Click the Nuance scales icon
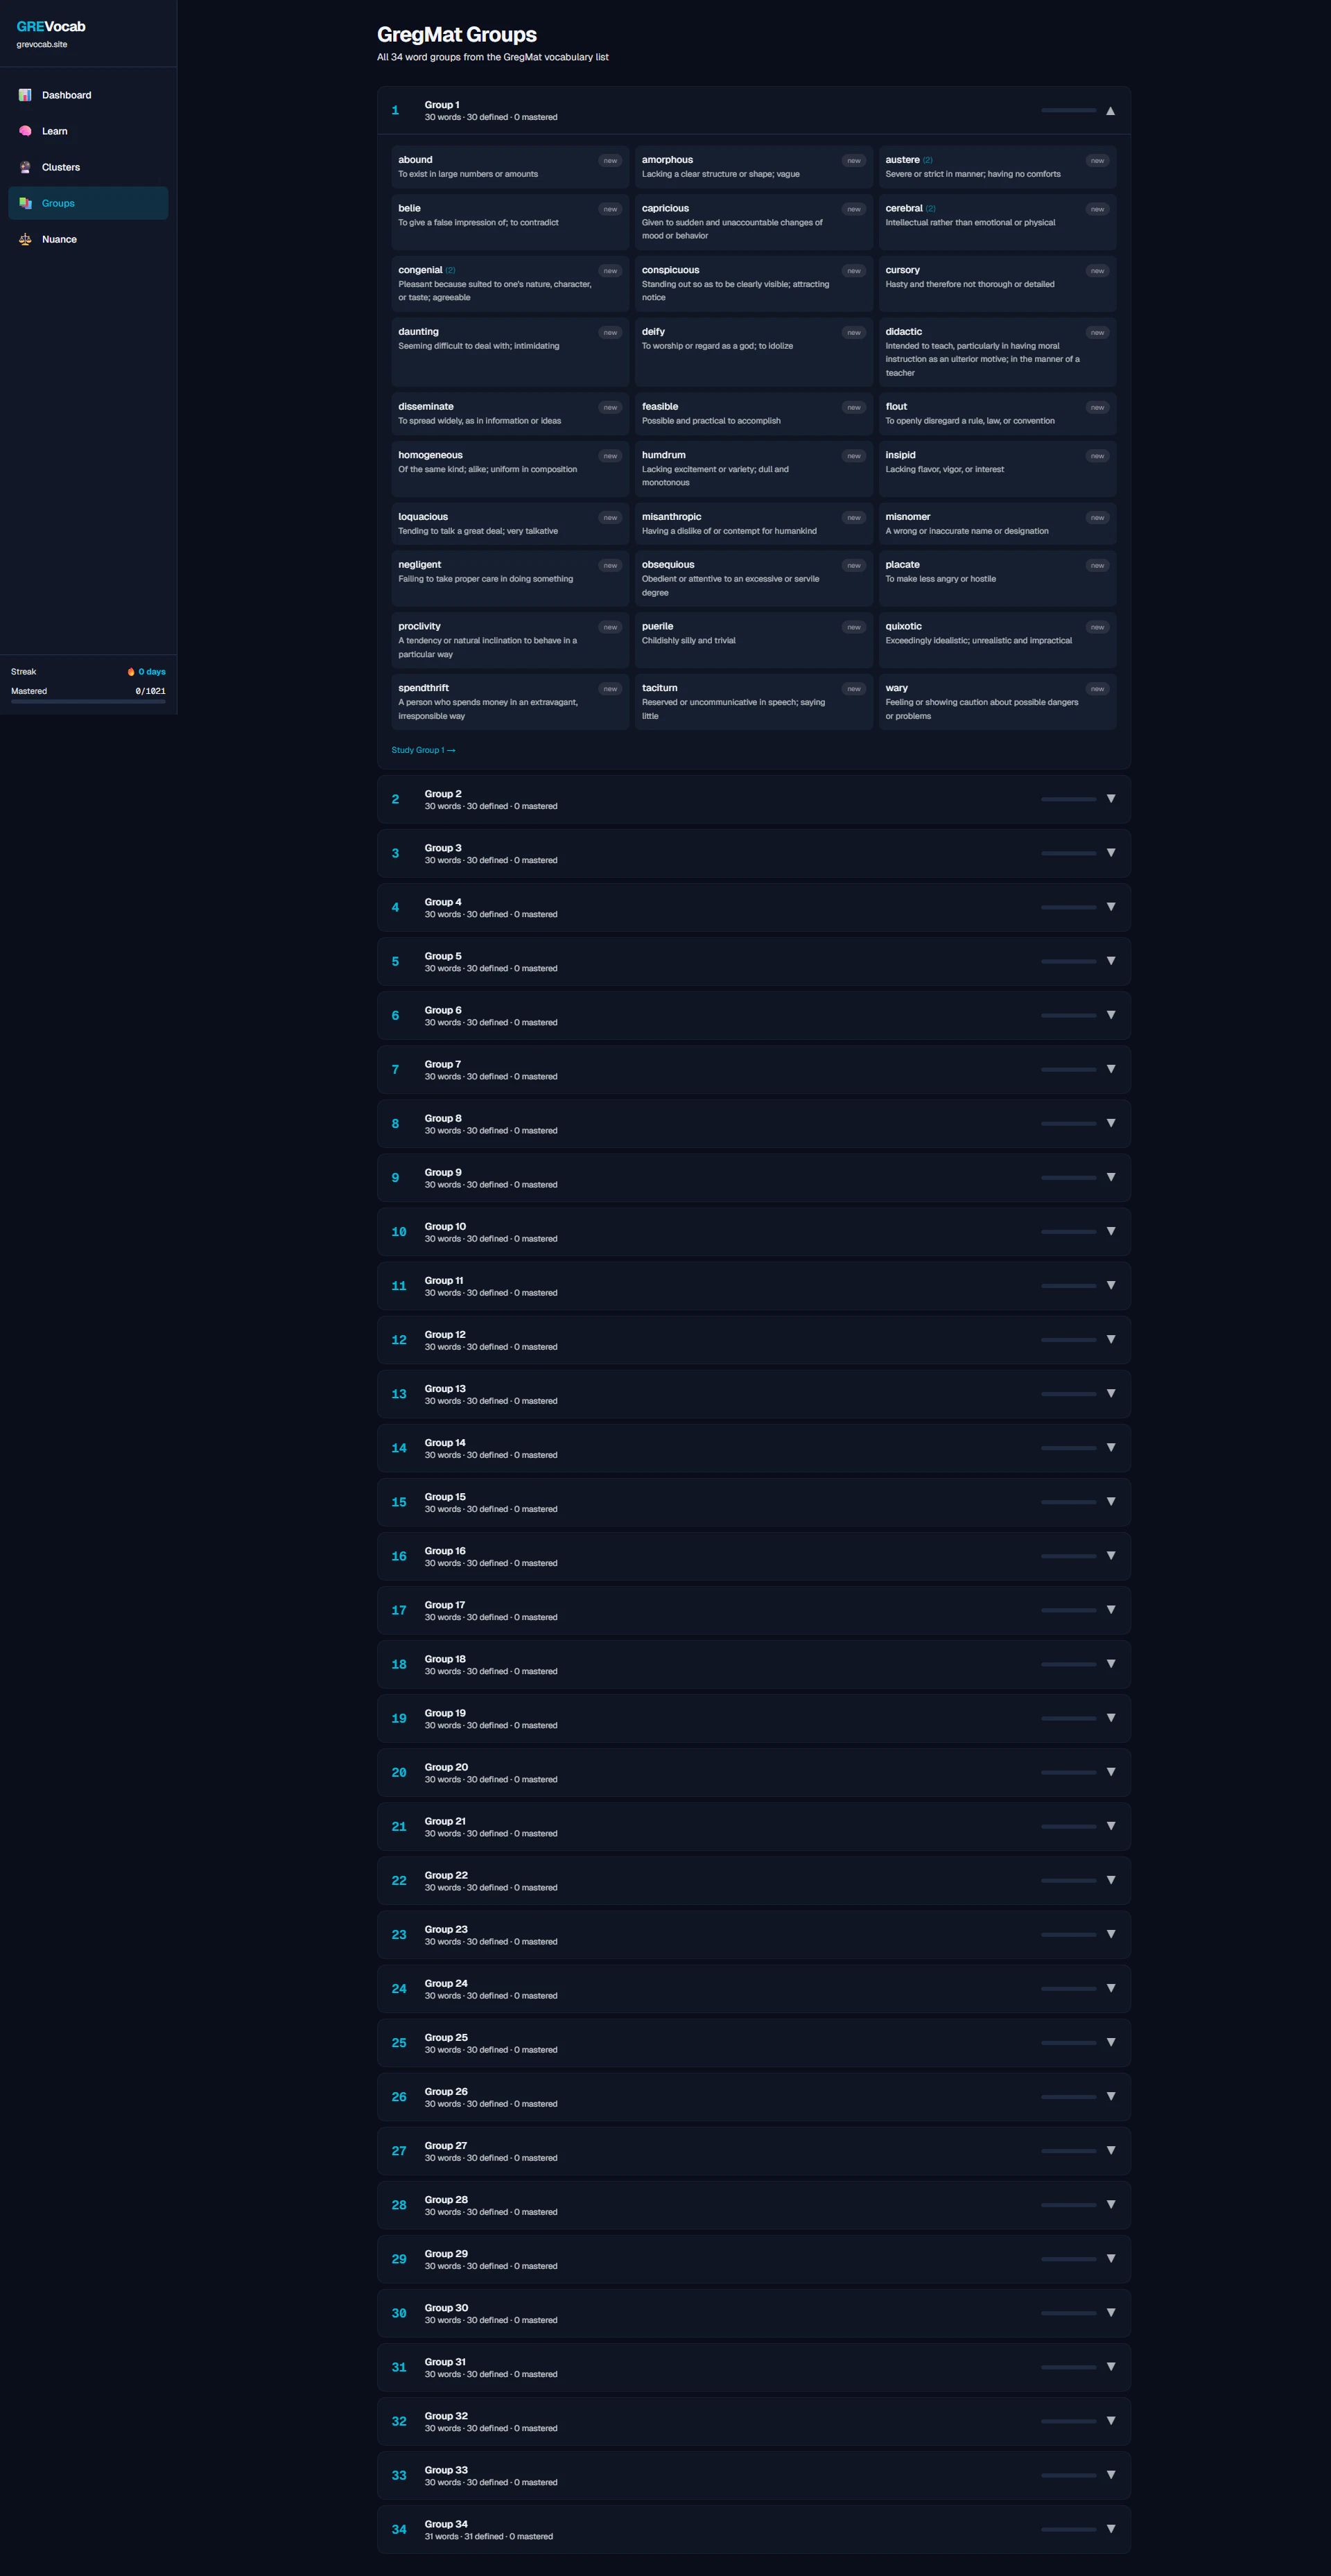The image size is (1331, 2576). click(x=25, y=239)
